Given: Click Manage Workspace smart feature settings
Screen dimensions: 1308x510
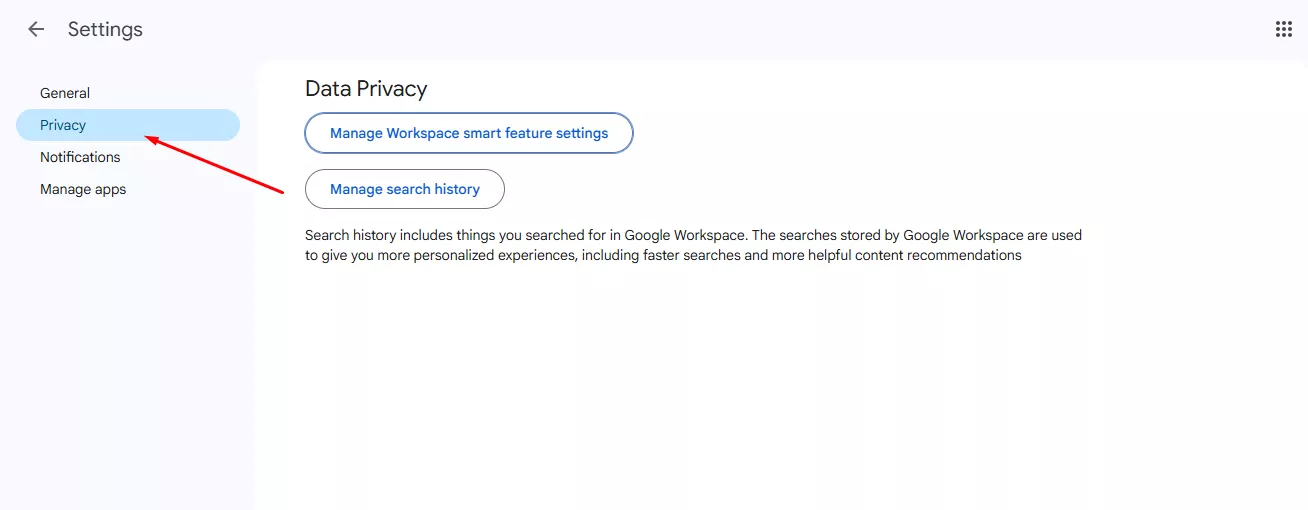Looking at the screenshot, I should point(469,133).
